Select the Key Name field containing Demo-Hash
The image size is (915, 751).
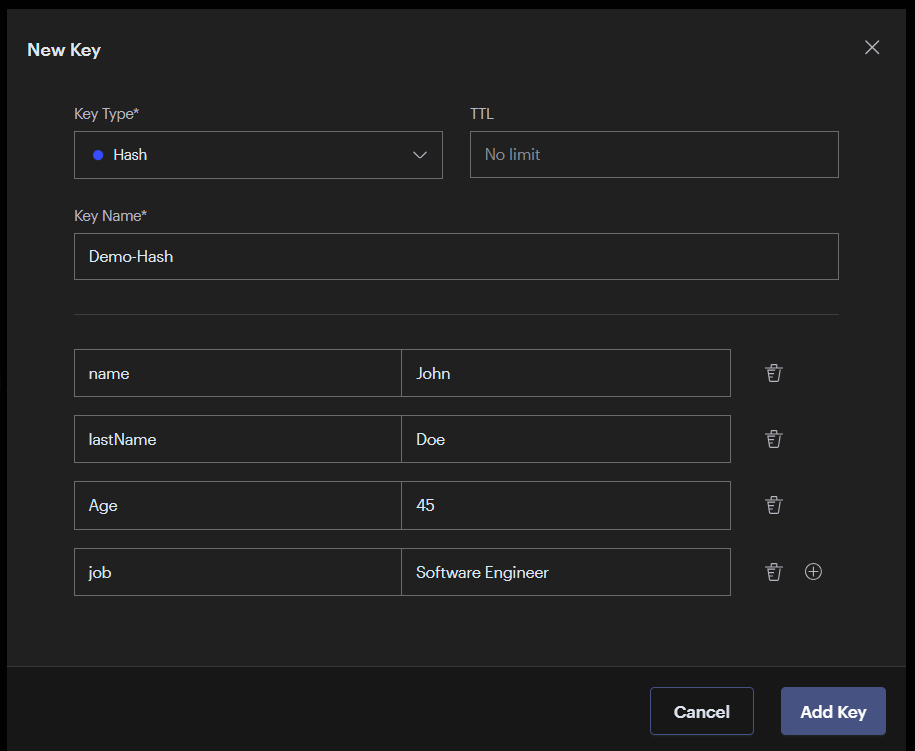click(455, 256)
